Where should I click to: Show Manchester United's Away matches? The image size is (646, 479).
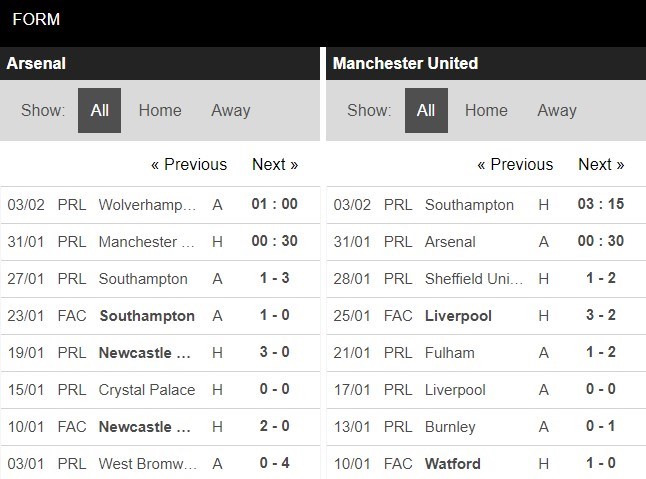(x=557, y=110)
